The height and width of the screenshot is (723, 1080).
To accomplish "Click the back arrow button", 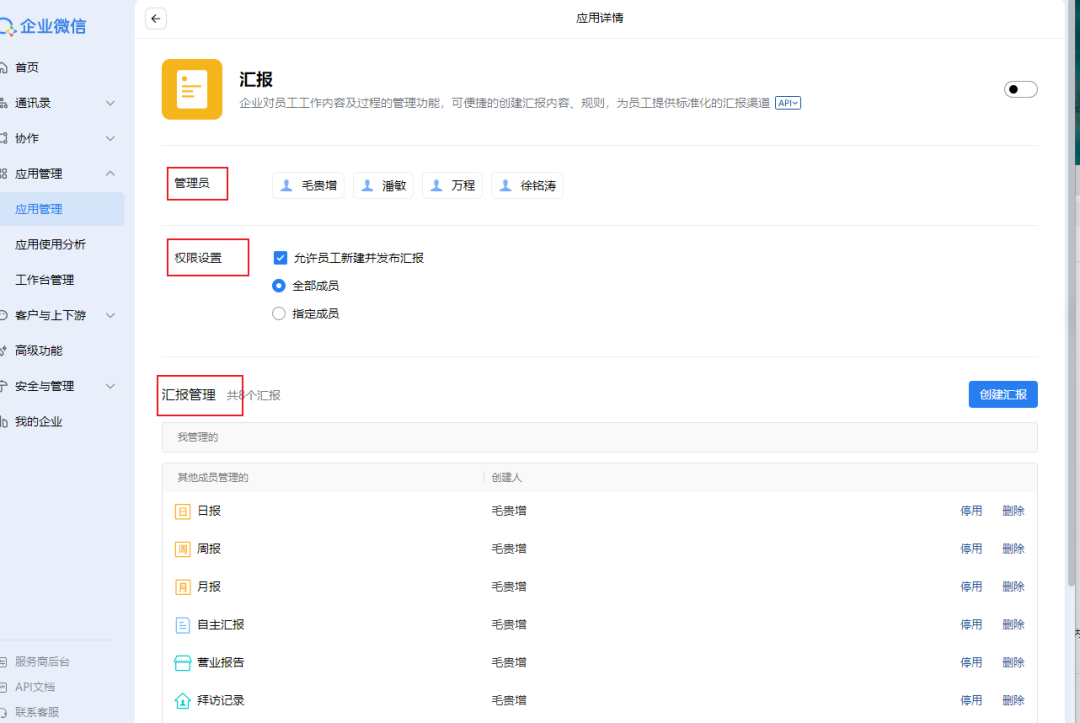I will (156, 18).
